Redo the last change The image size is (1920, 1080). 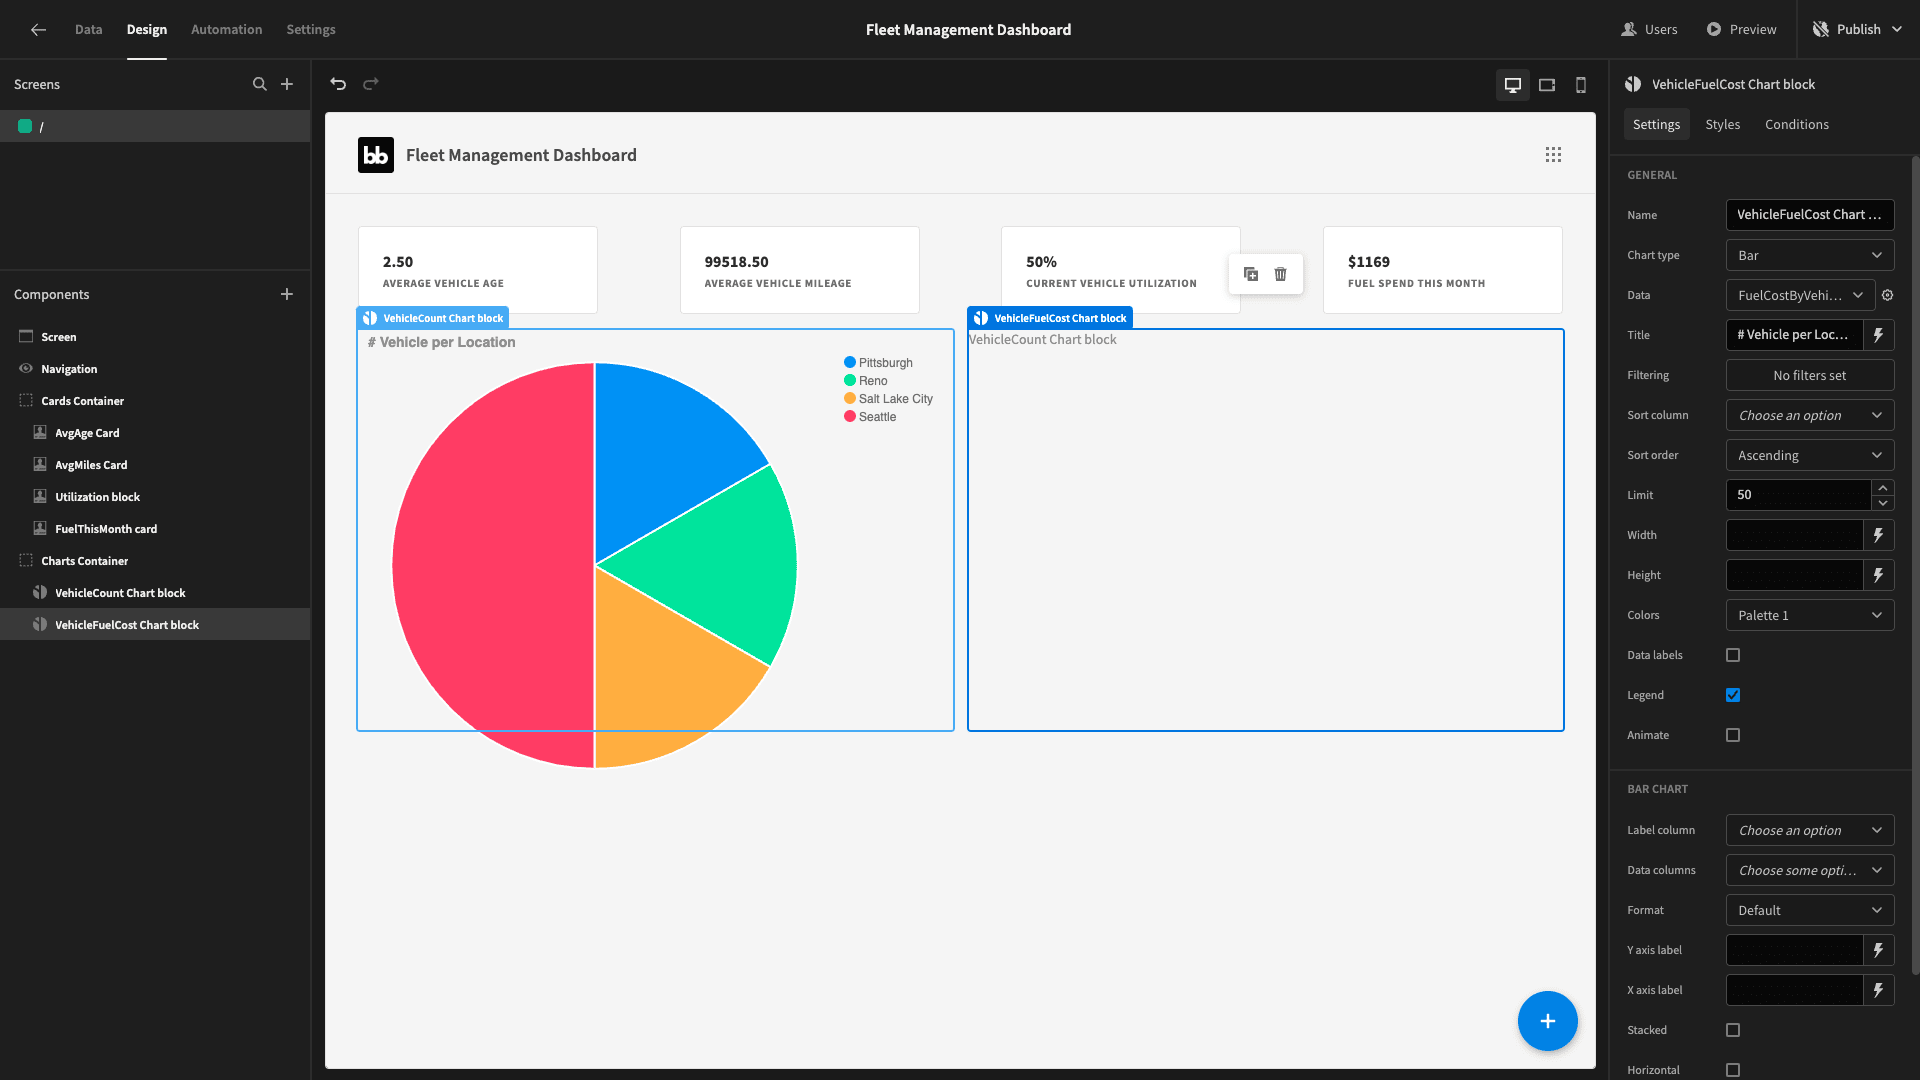pos(371,84)
